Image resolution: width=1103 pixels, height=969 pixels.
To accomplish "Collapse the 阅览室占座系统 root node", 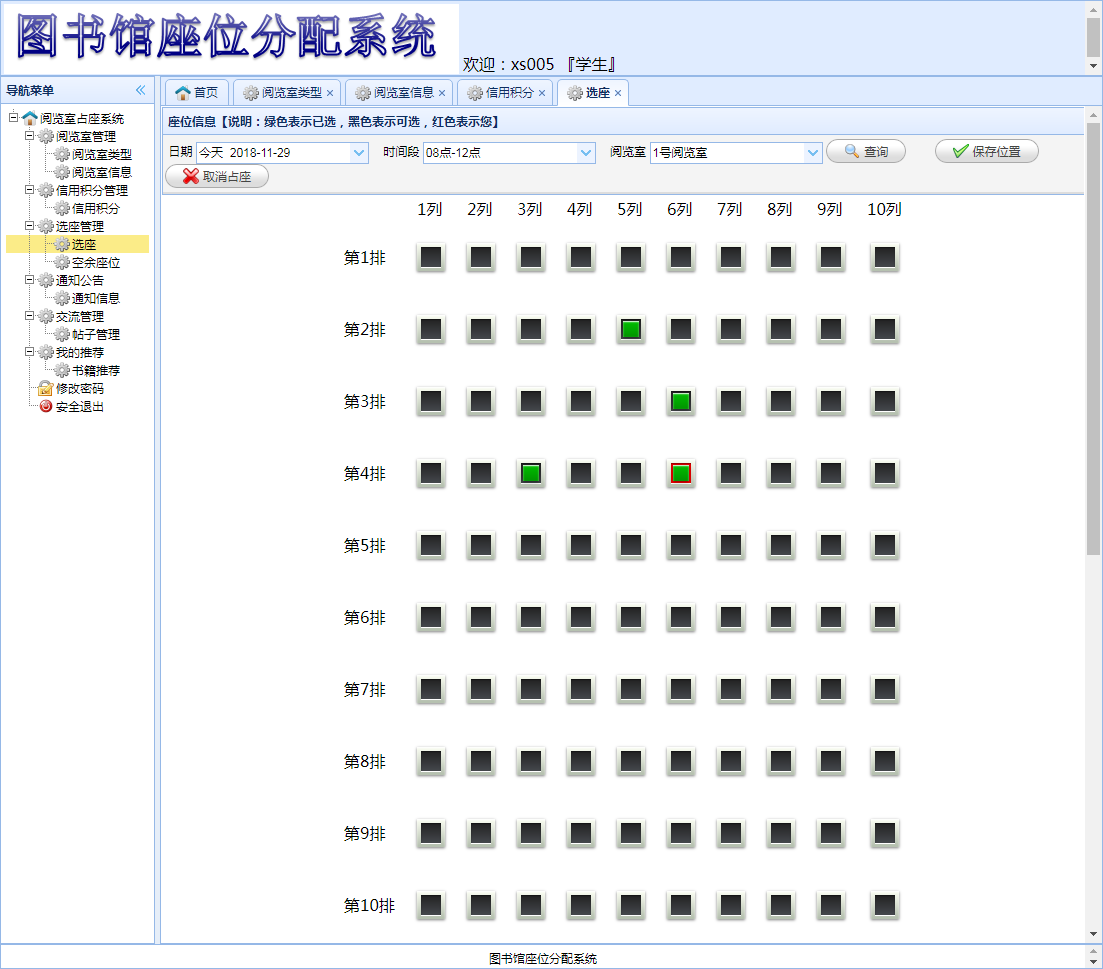I will (13, 117).
